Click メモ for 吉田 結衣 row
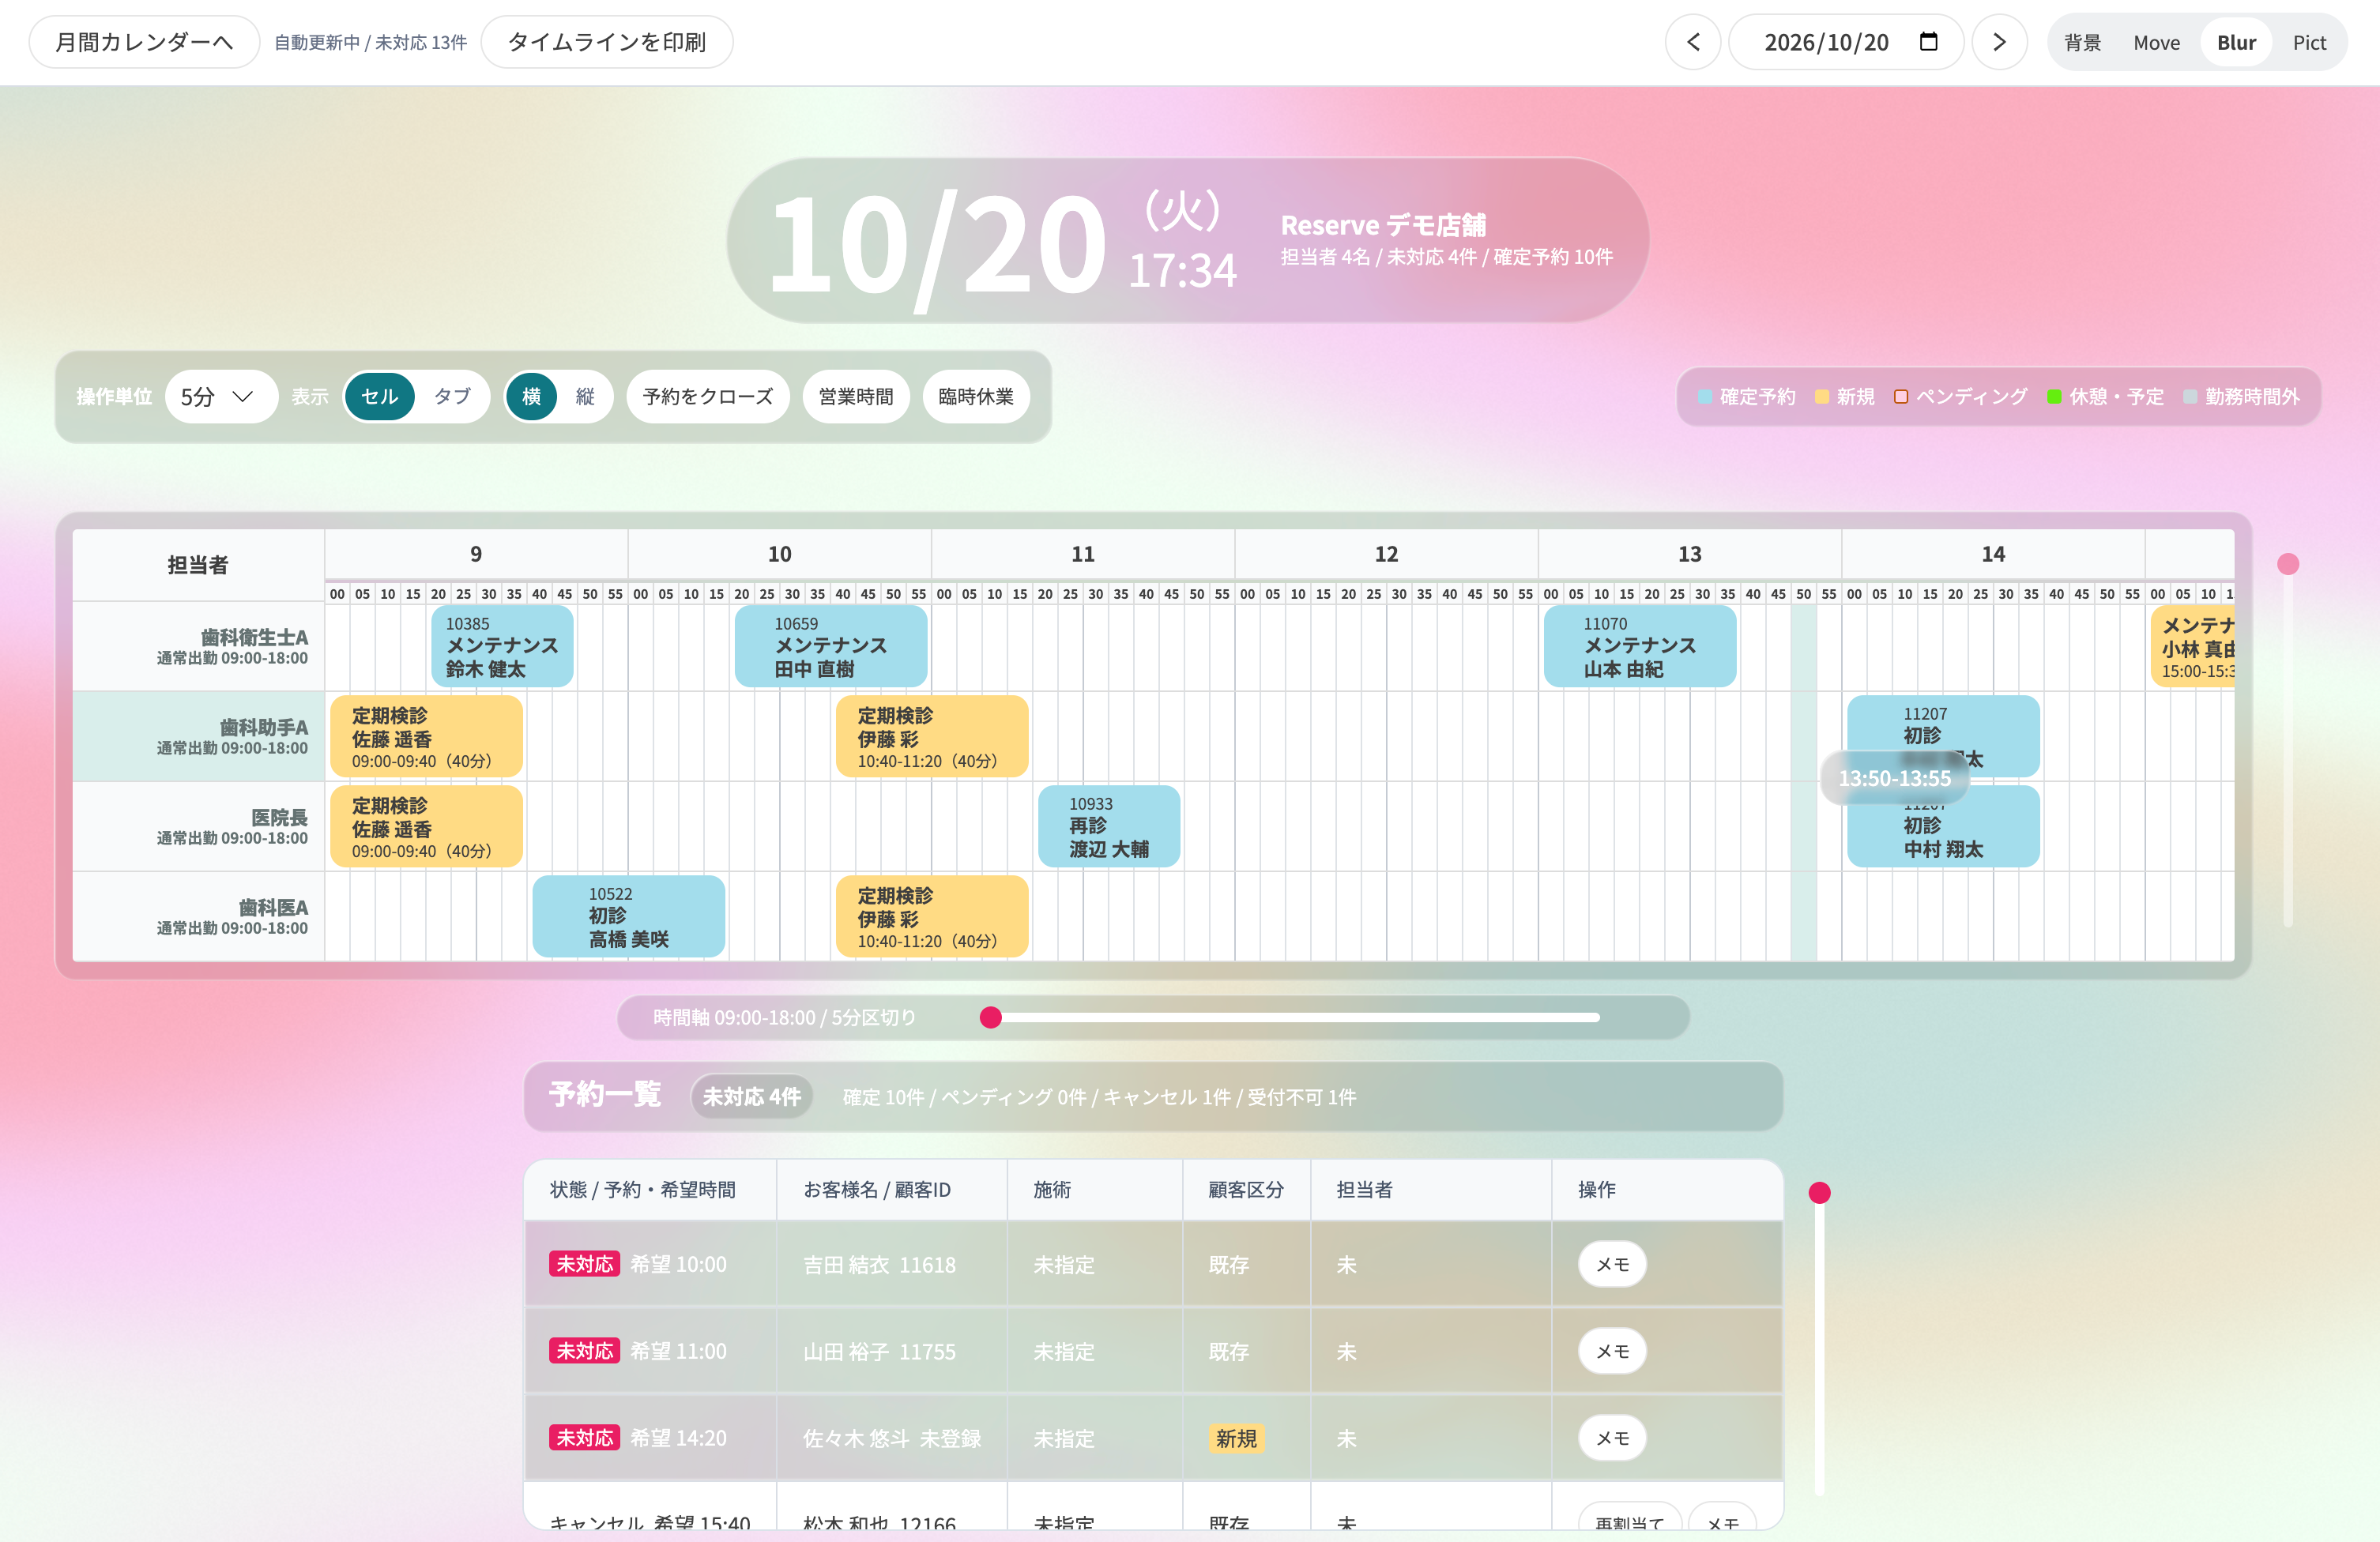2380x1542 pixels. (1612, 1264)
